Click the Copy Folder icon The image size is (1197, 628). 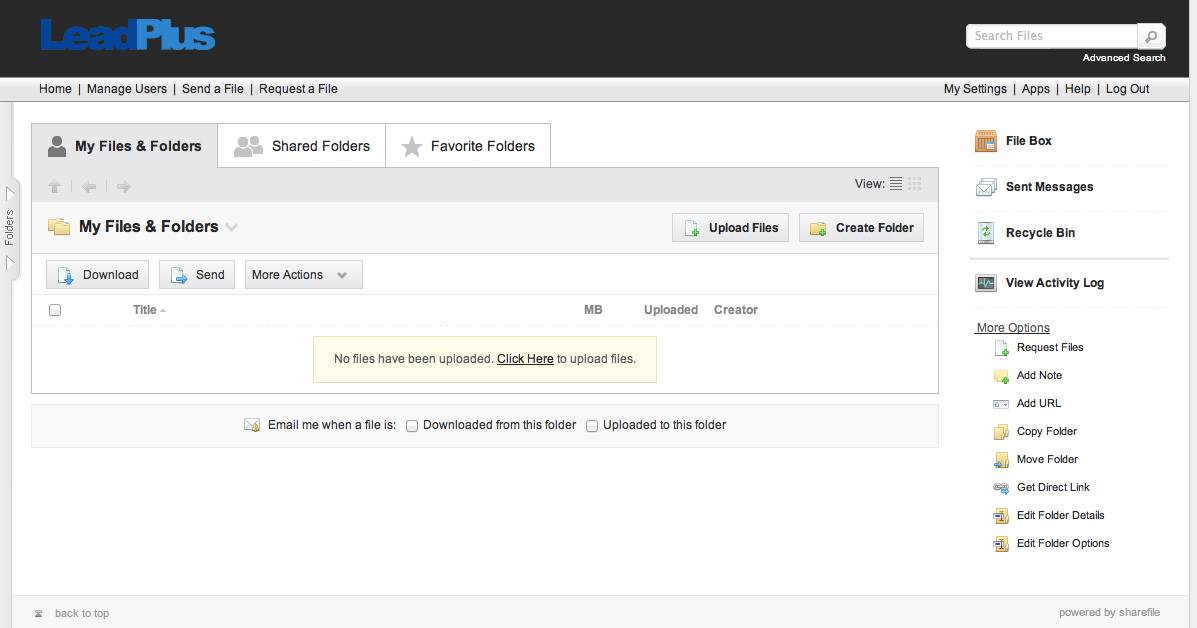[1001, 432]
